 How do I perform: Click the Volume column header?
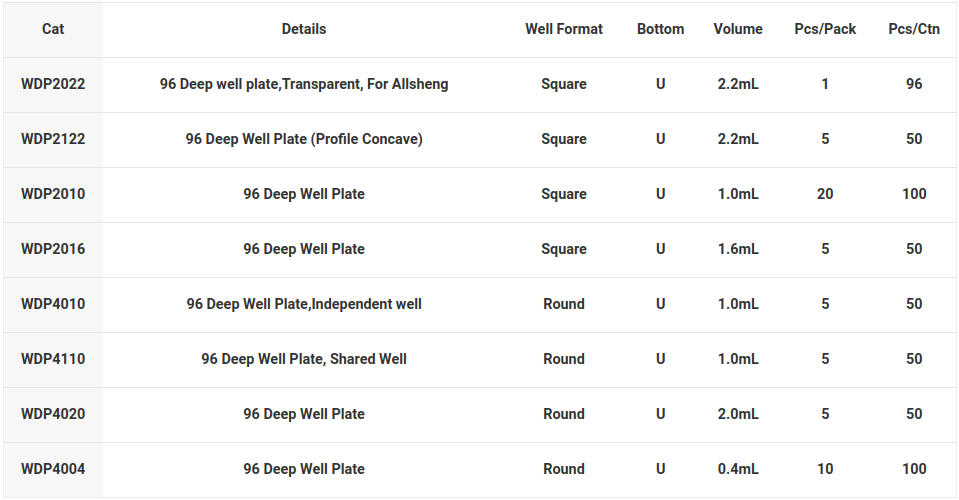pyautogui.click(x=738, y=29)
